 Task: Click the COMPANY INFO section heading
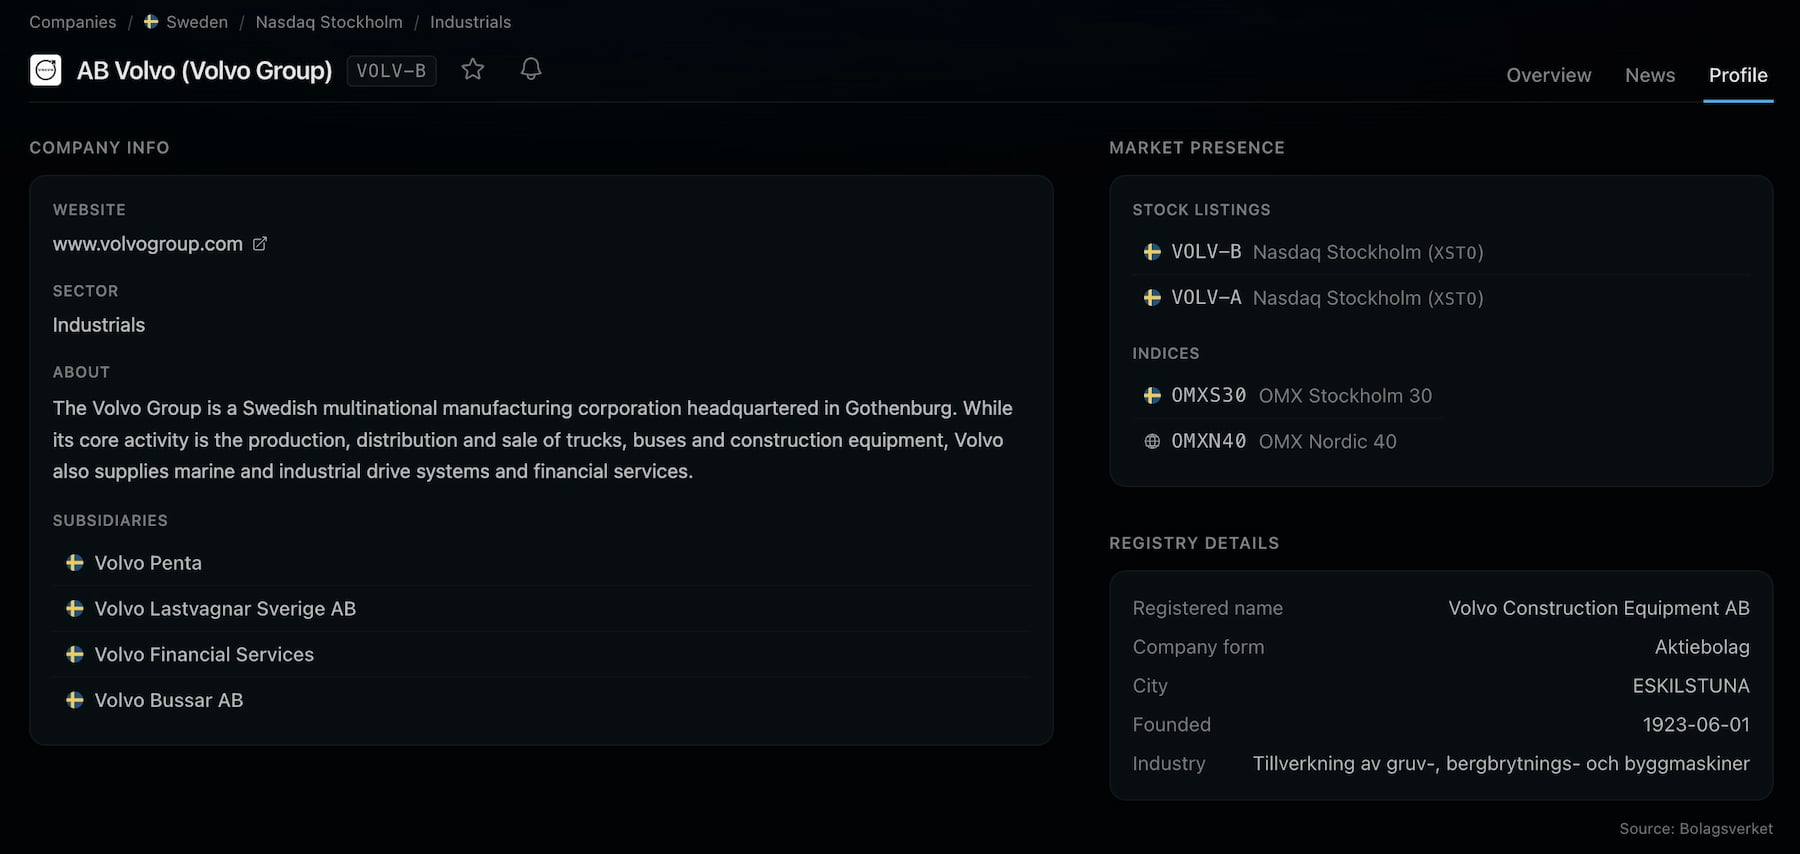99,148
